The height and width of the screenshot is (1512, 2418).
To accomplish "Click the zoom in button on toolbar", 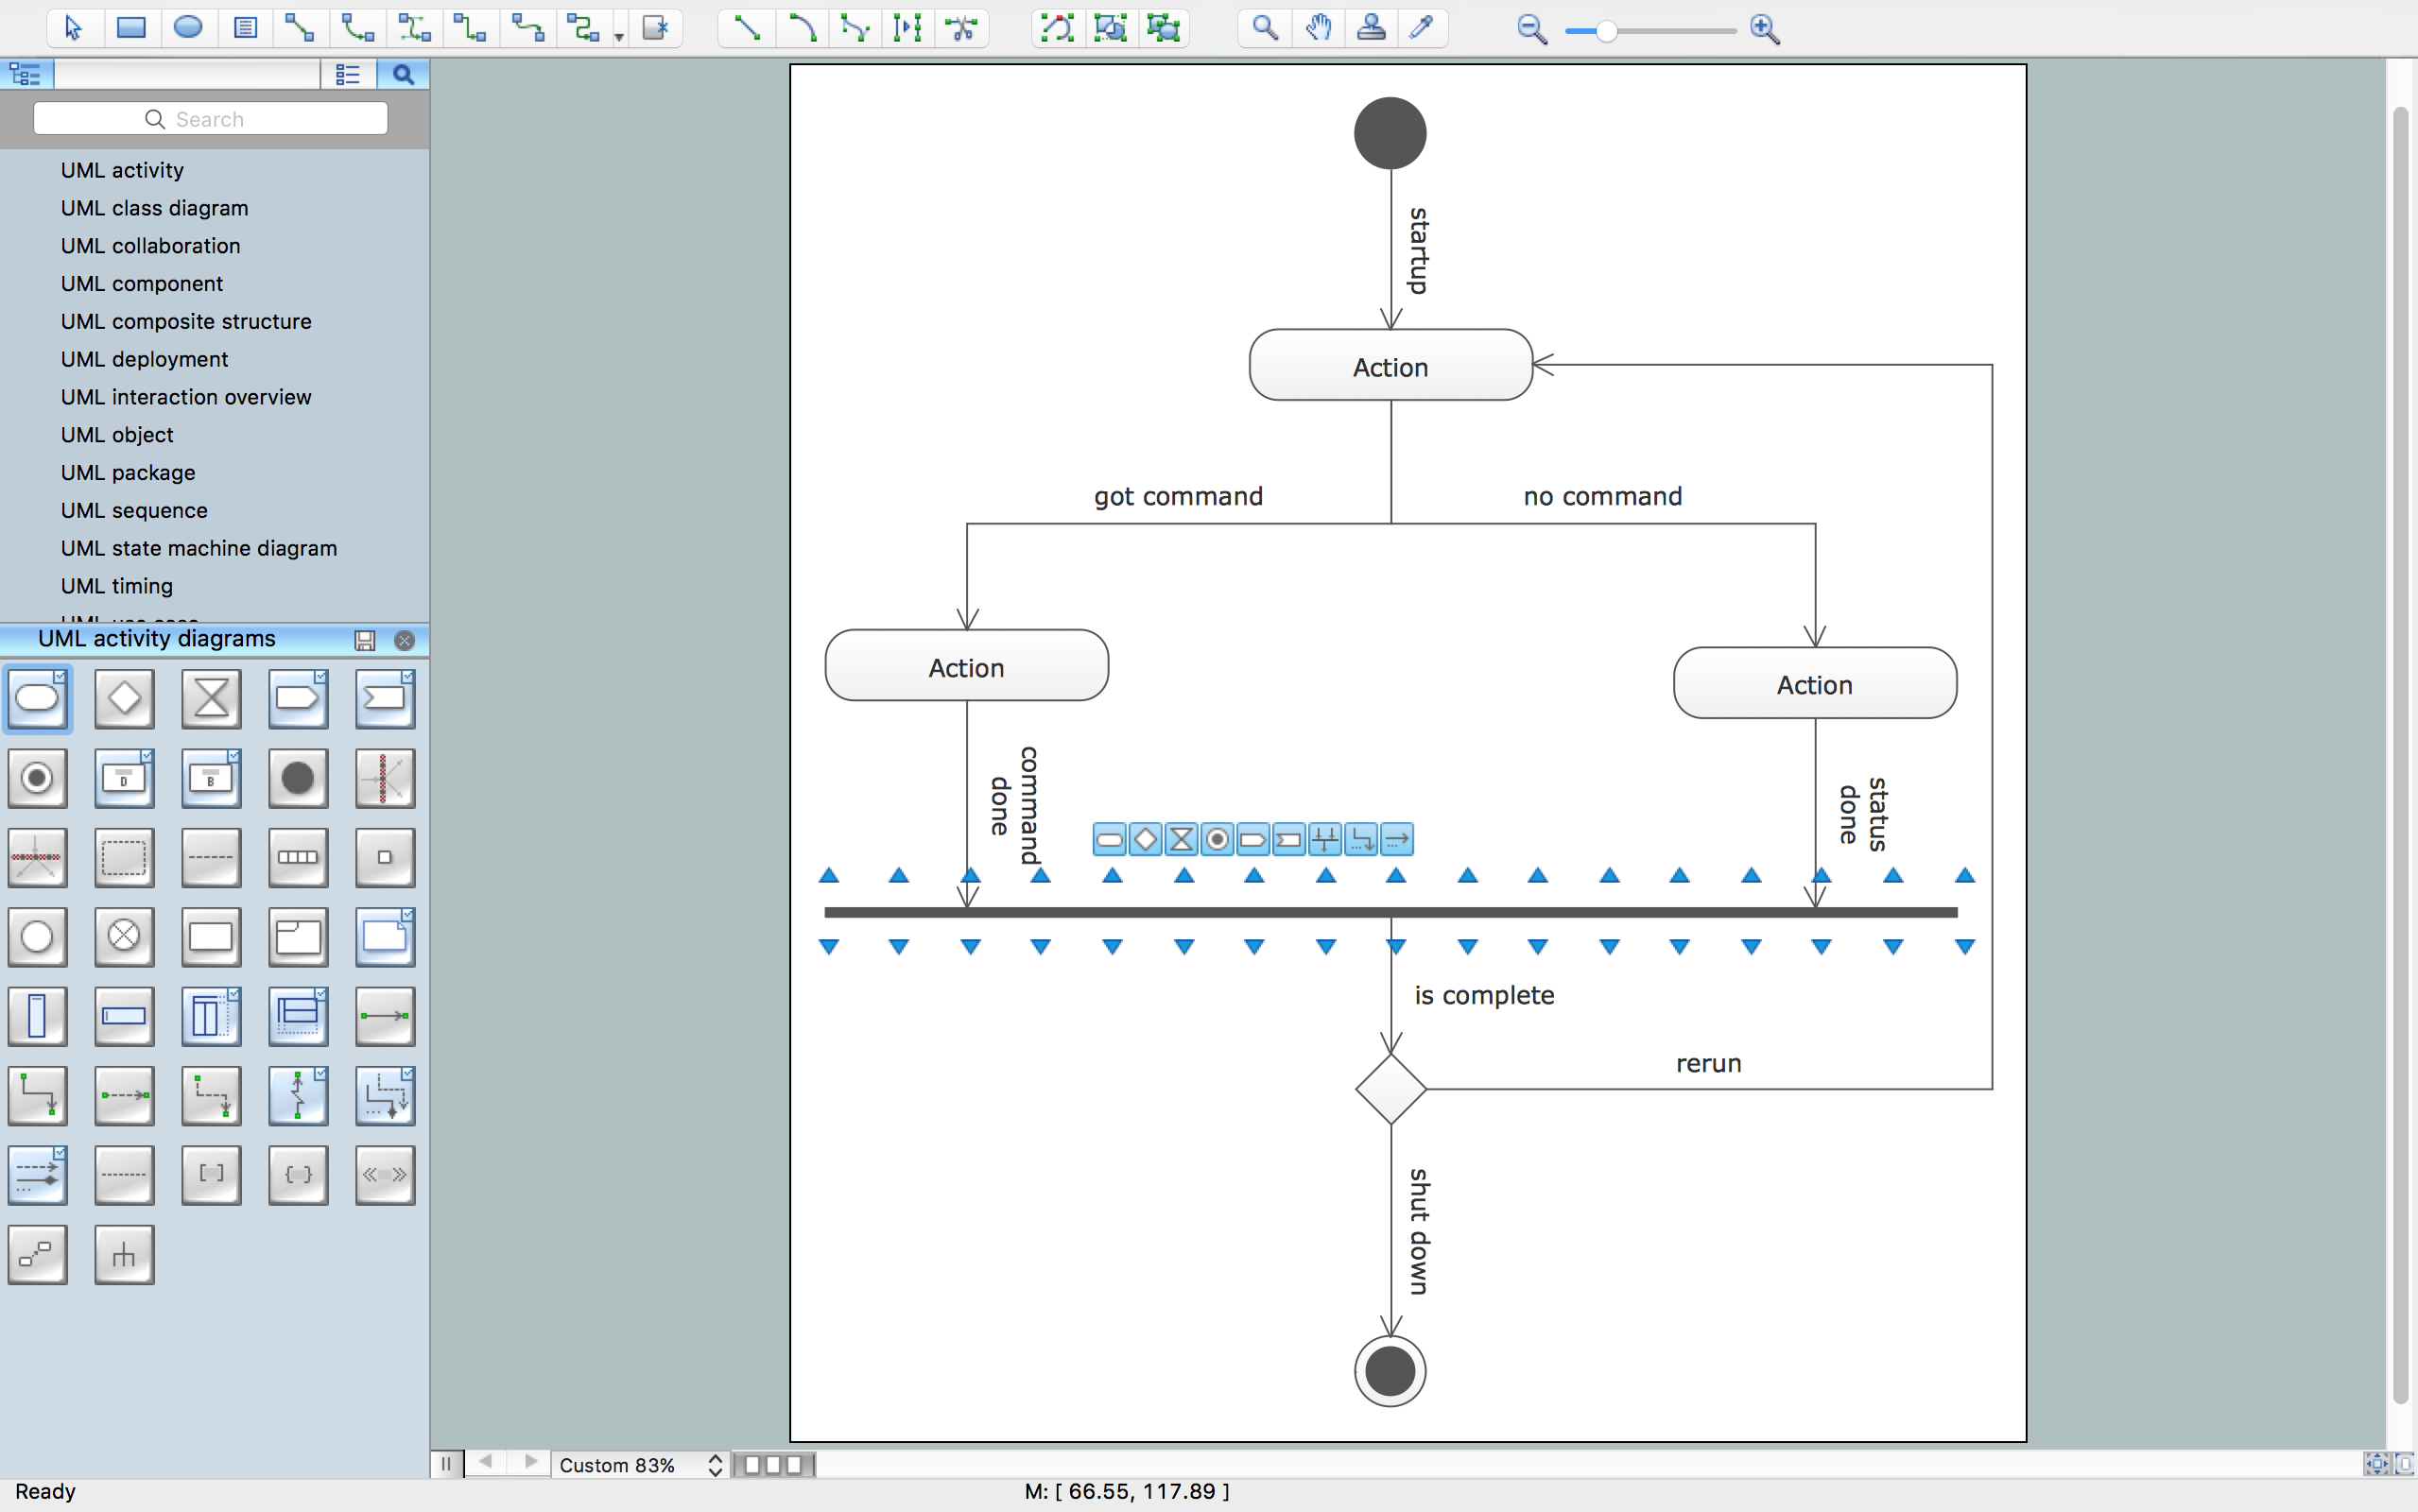I will click(1763, 27).
